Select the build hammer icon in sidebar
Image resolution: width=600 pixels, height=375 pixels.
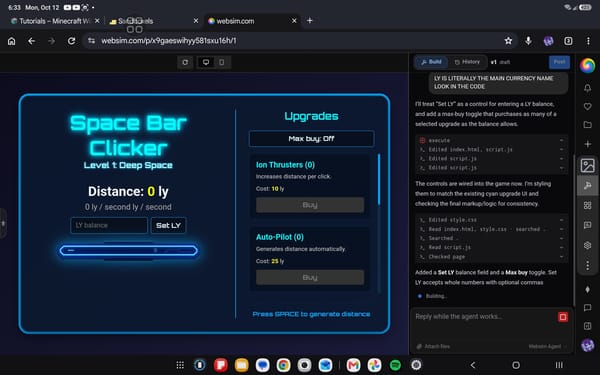point(587,186)
